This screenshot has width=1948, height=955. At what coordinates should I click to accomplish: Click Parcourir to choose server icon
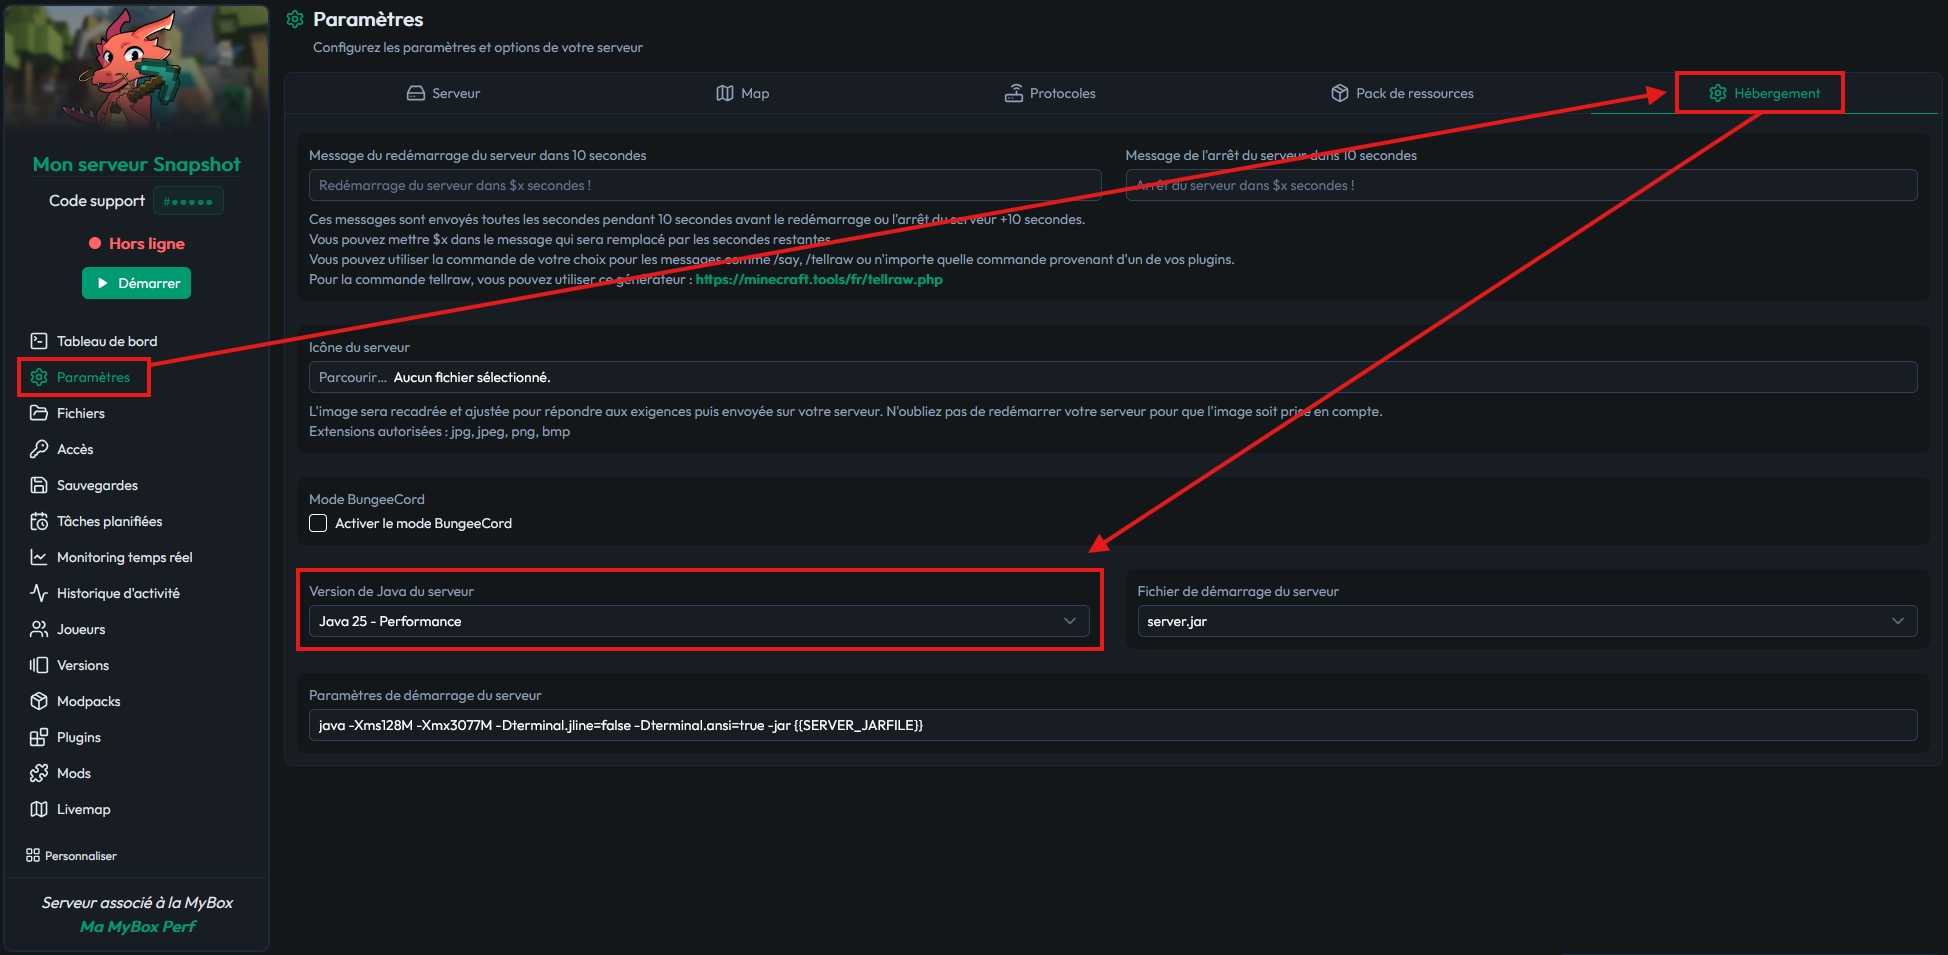click(352, 377)
